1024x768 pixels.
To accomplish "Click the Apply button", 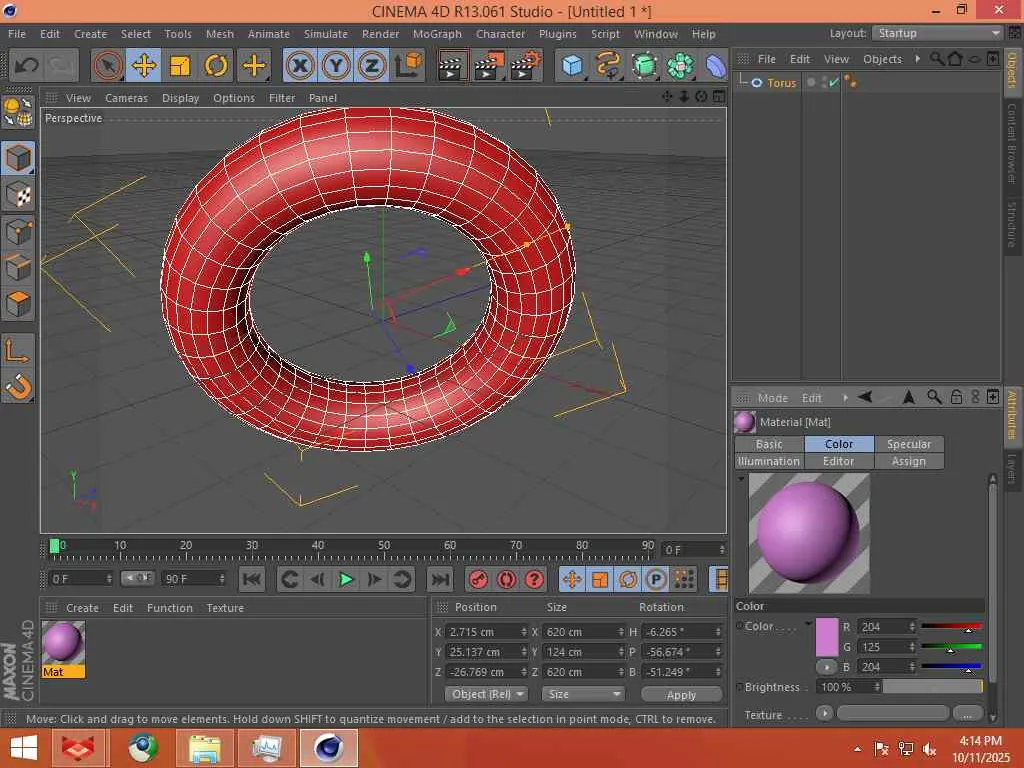I will click(681, 694).
